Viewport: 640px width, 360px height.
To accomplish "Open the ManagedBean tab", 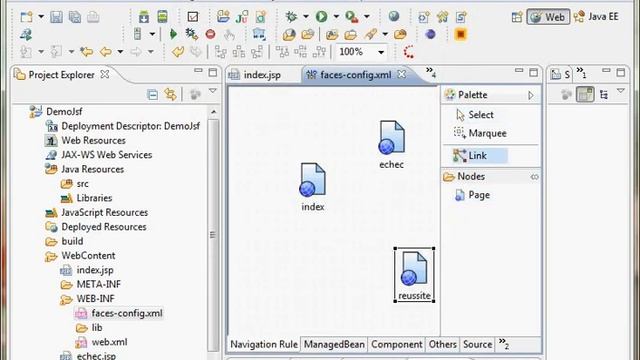I will tap(334, 344).
